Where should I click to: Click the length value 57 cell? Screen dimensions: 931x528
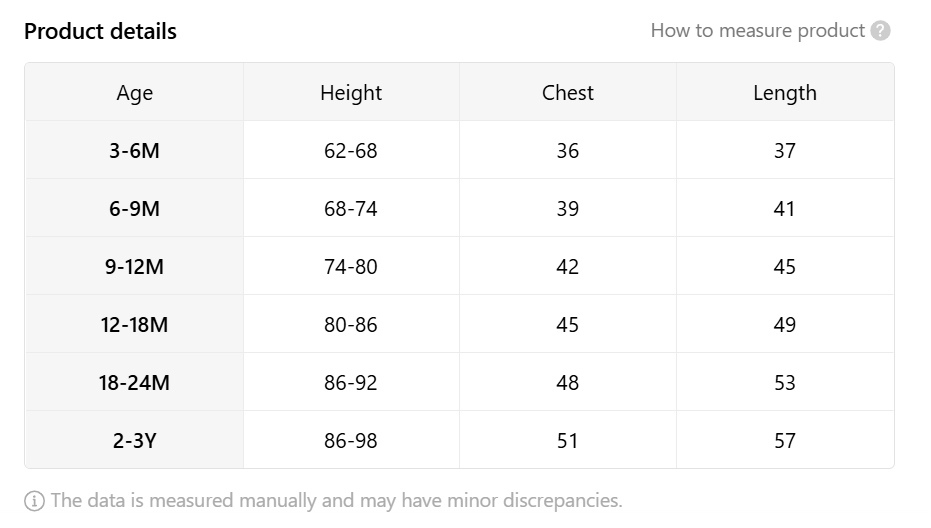coord(785,441)
